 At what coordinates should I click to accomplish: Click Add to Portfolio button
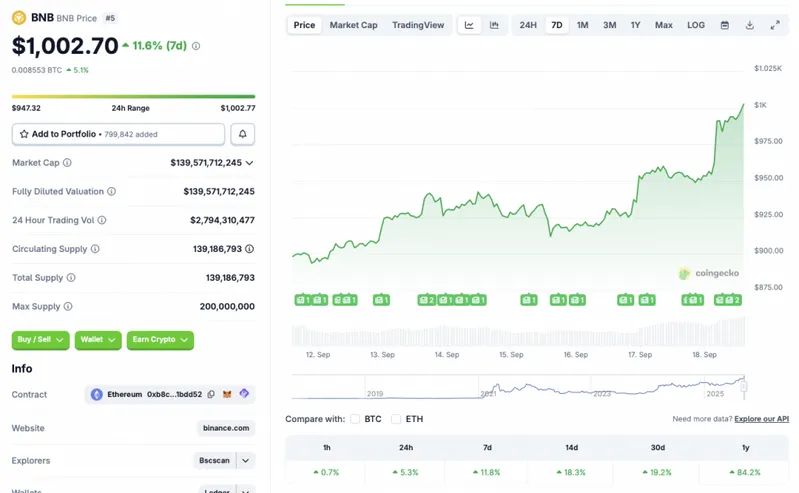[x=118, y=134]
